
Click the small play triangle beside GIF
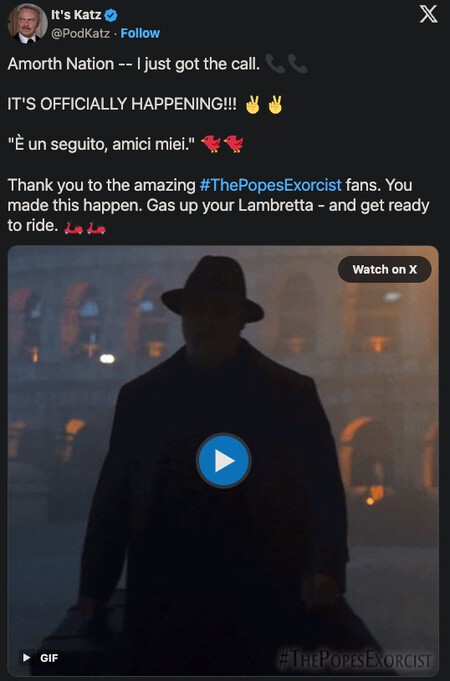pos(27,658)
